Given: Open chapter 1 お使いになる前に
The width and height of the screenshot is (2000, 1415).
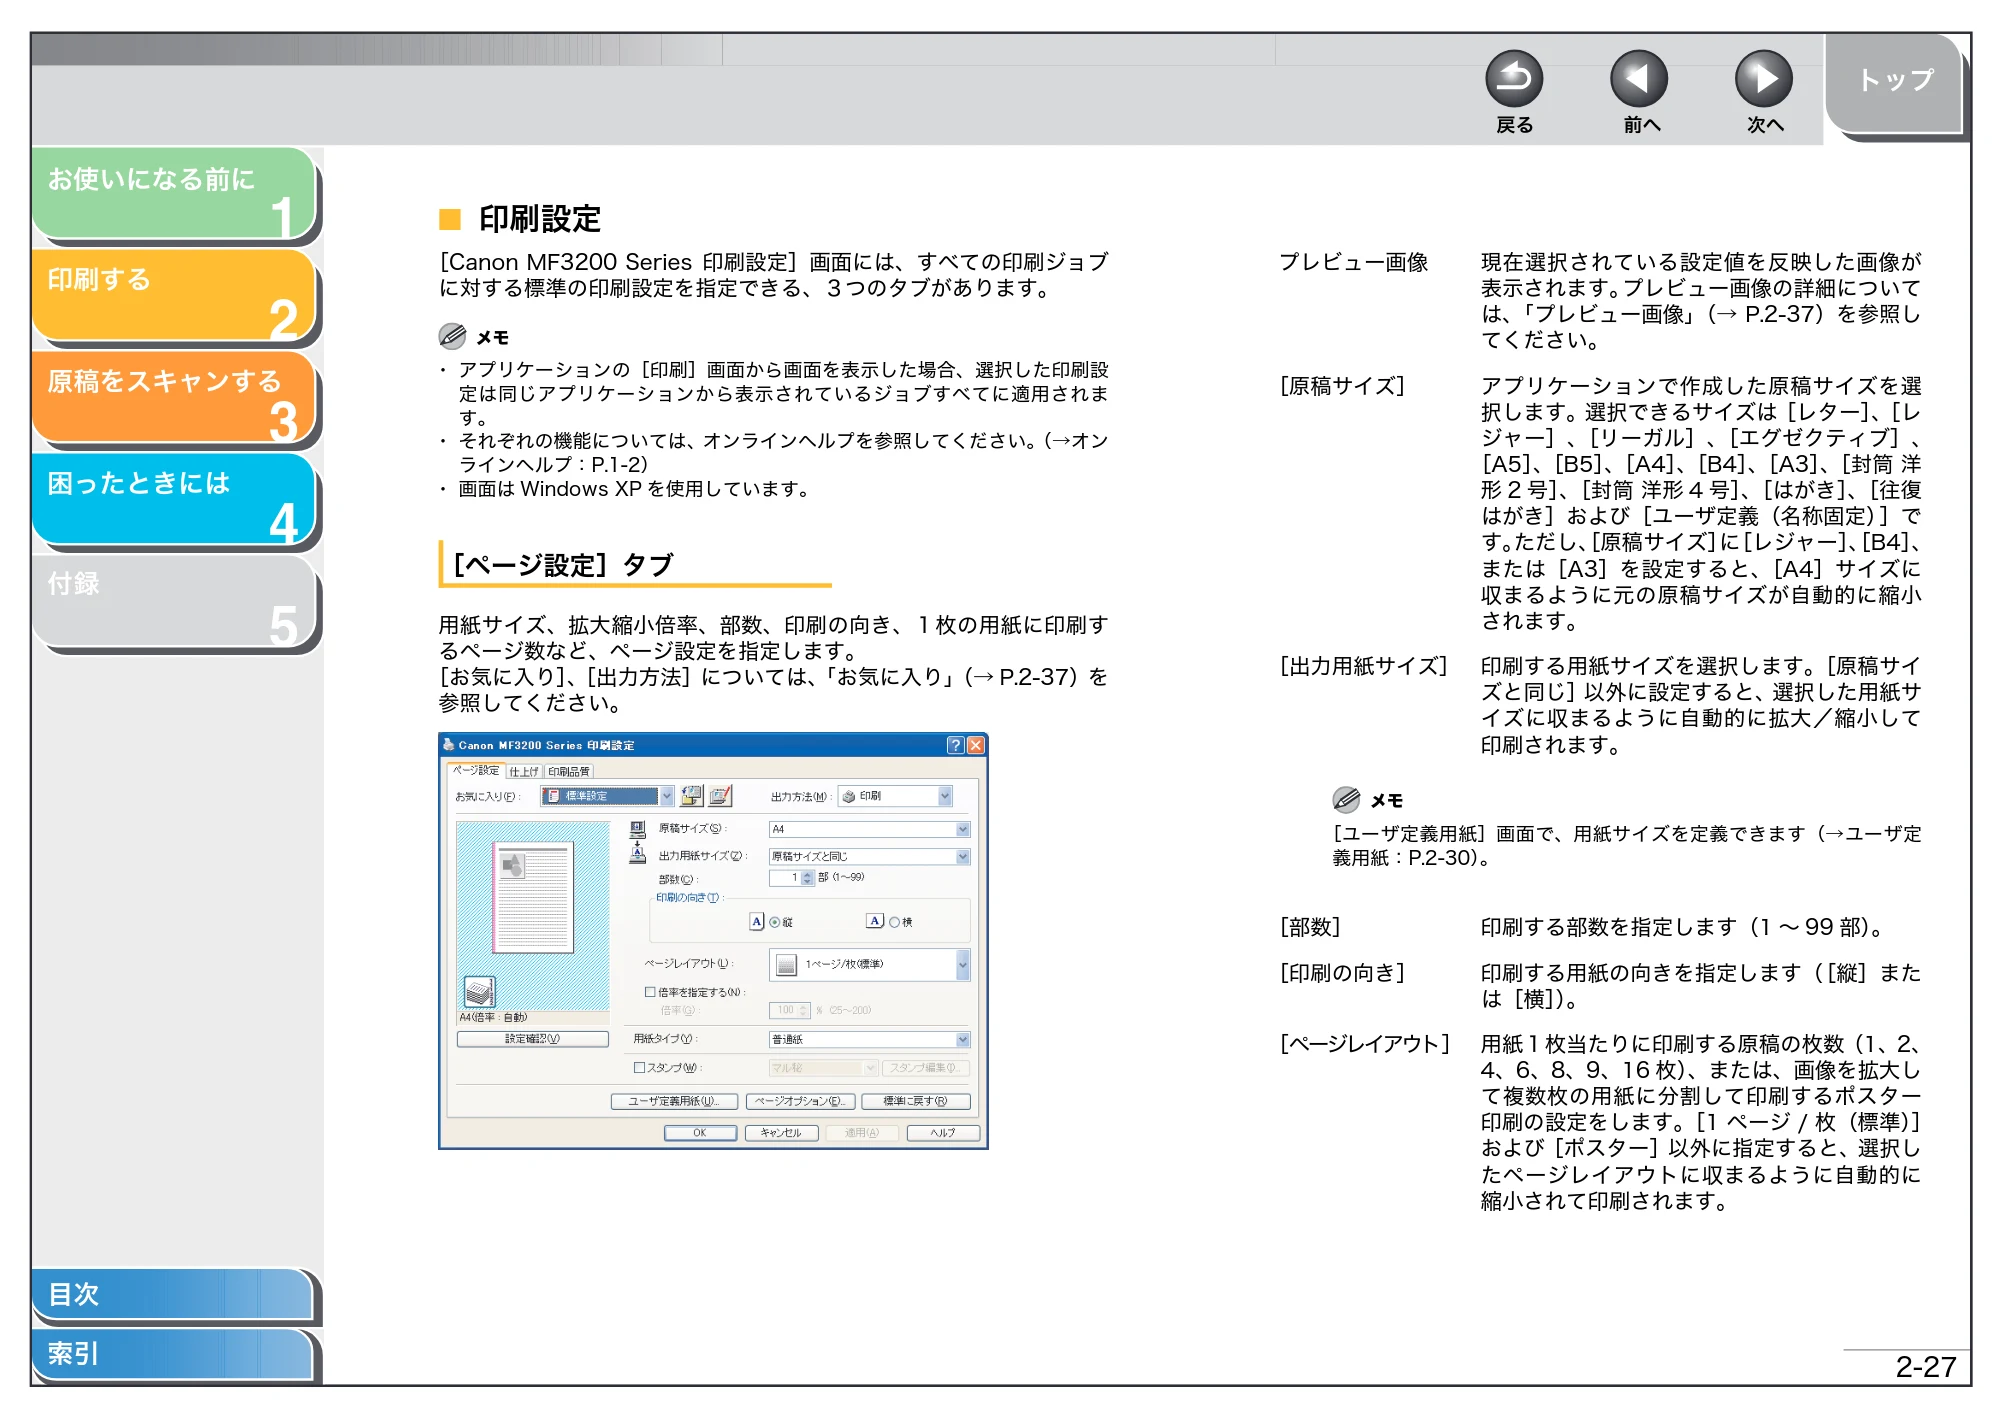Looking at the screenshot, I should [174, 193].
